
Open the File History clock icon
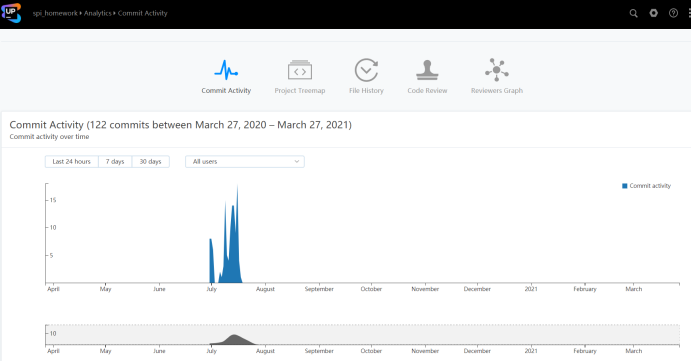[366, 70]
